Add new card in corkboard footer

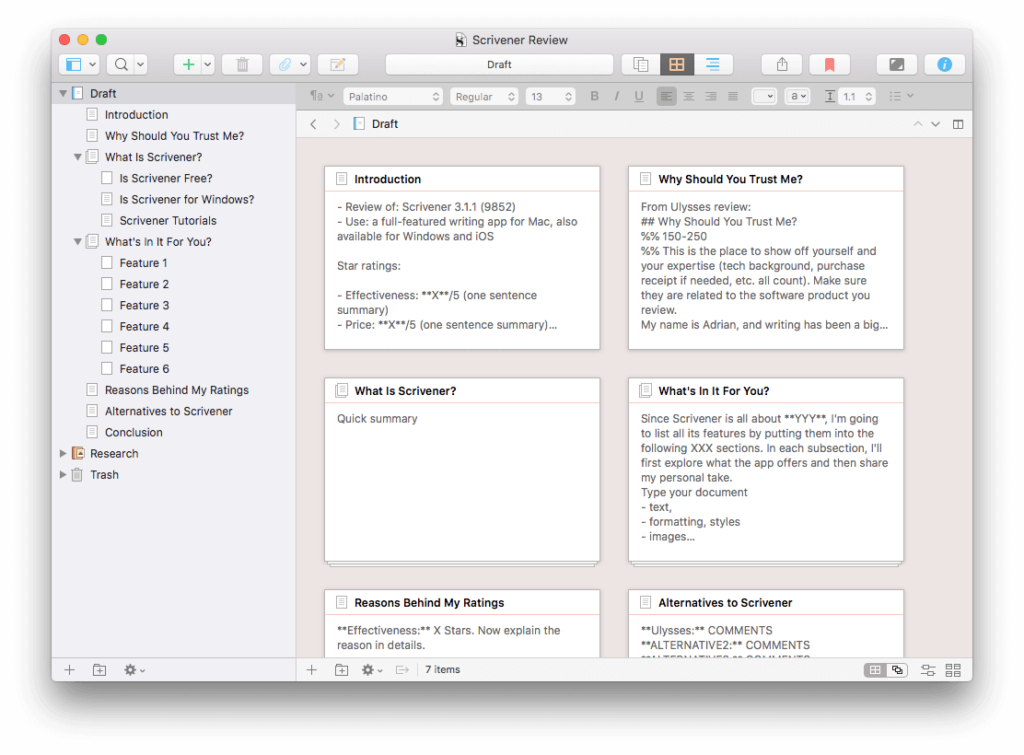[x=312, y=670]
